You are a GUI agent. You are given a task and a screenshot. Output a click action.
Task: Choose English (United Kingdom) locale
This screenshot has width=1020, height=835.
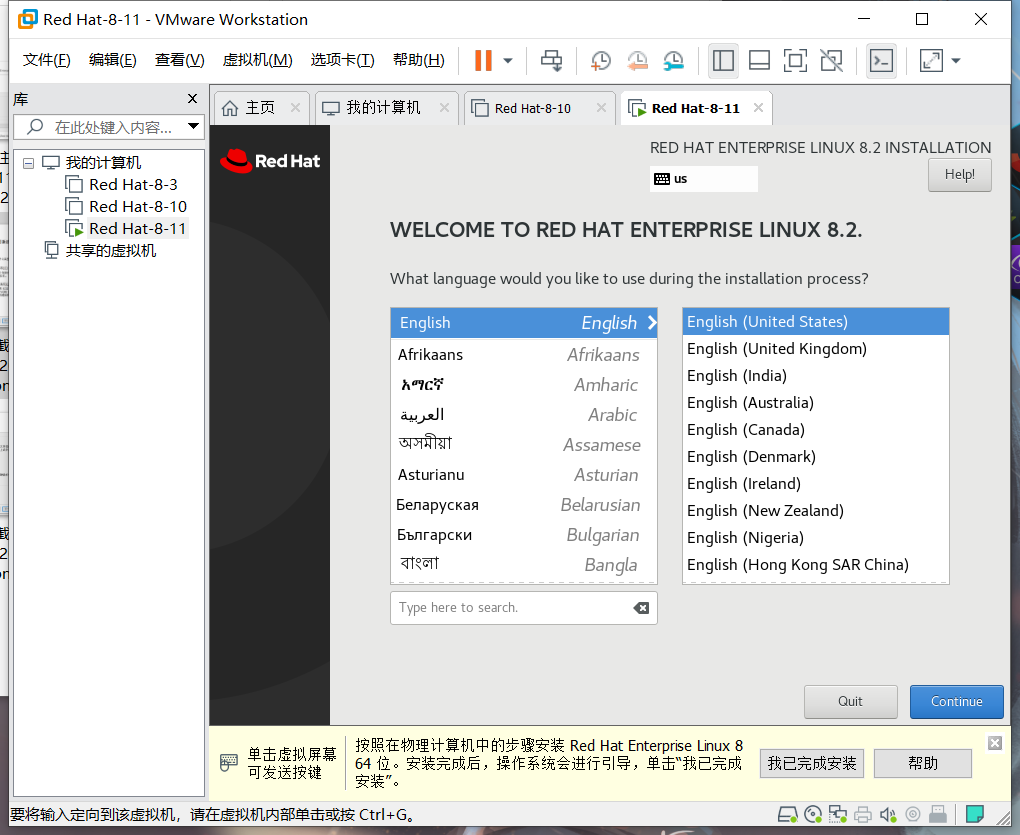816,349
